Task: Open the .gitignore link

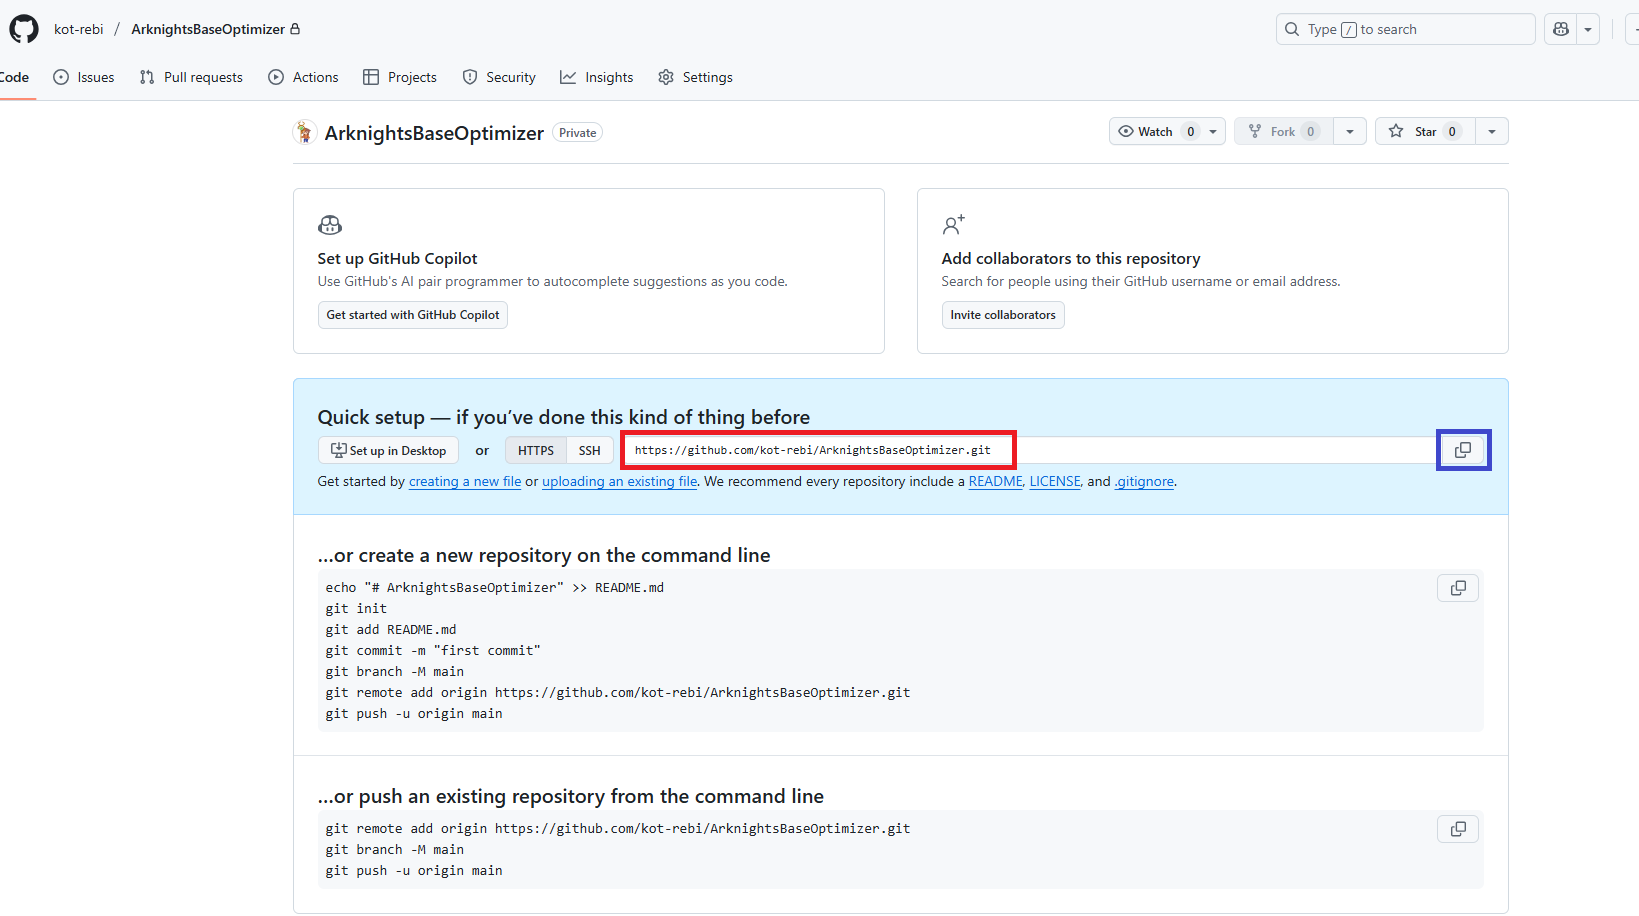Action: pos(1144,481)
